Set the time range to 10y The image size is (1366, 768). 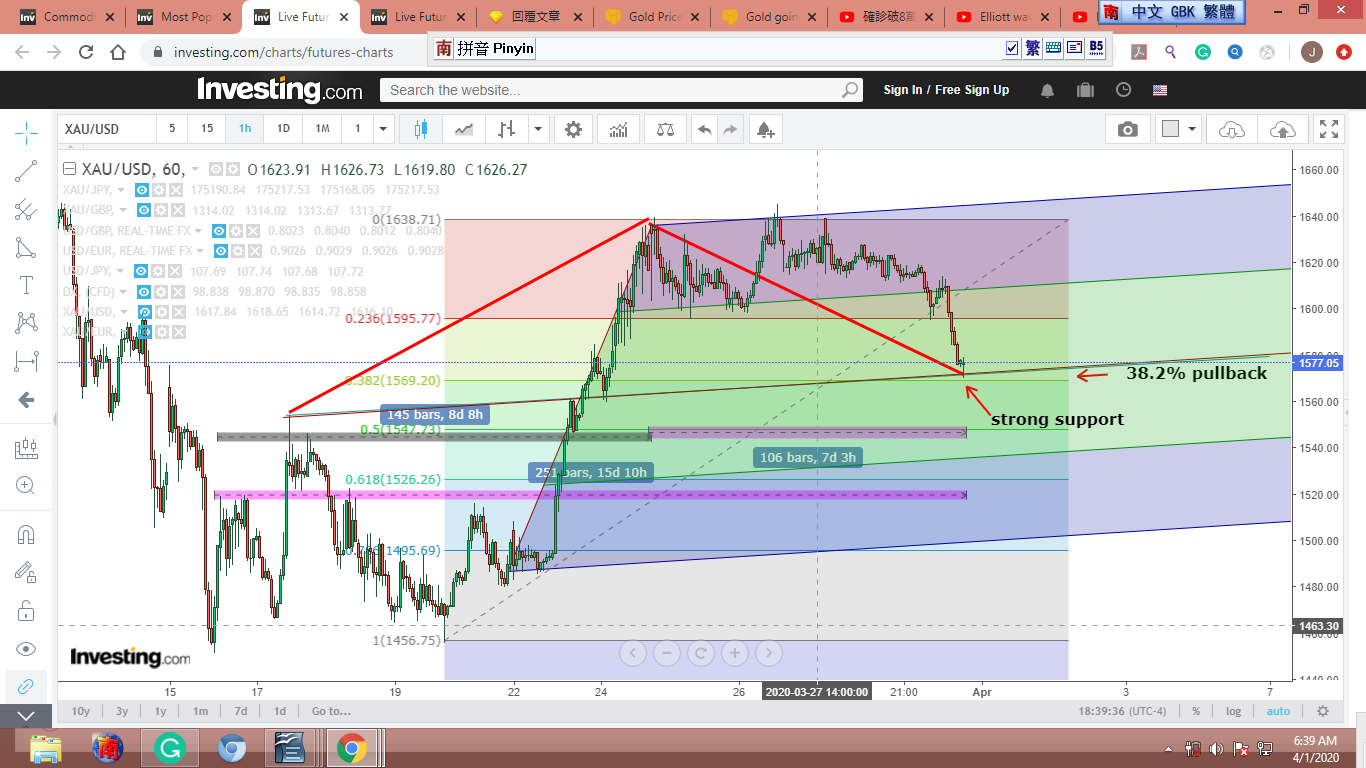[x=81, y=711]
